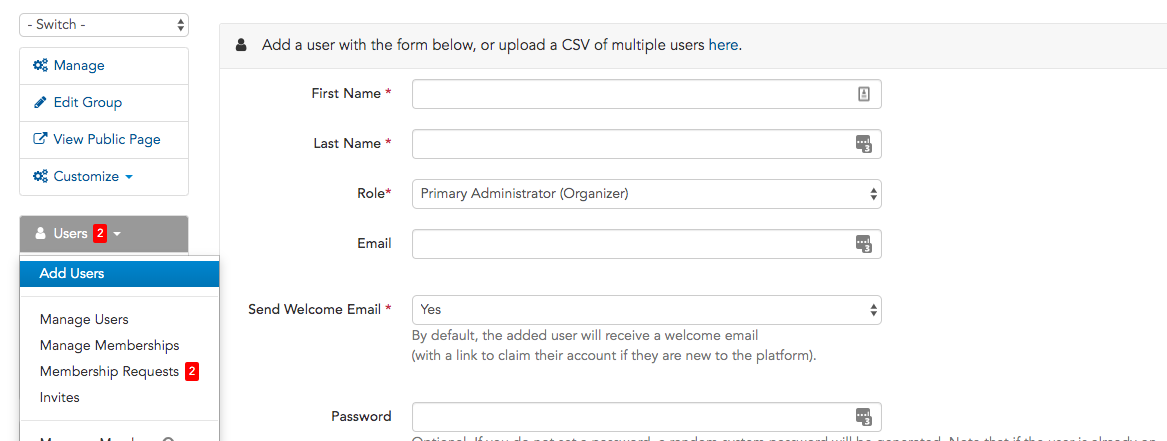This screenshot has height=441, width=1167.
Task: Click the external link icon beside View Public Page
Action: (x=40, y=139)
